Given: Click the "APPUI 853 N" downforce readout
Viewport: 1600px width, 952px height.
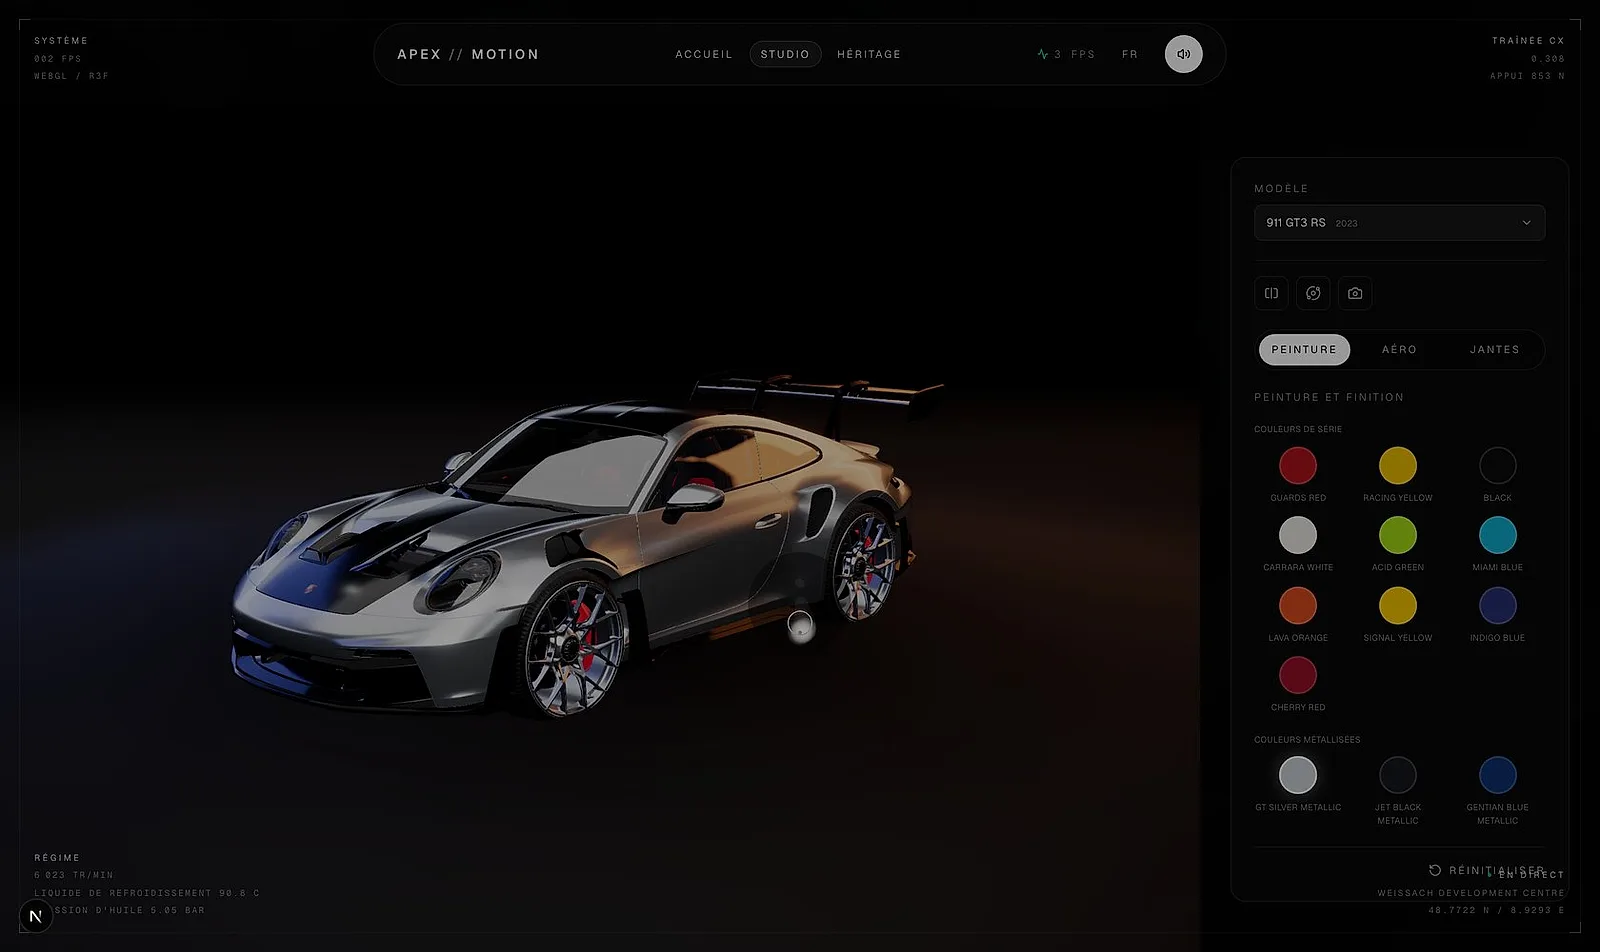Looking at the screenshot, I should point(1527,76).
